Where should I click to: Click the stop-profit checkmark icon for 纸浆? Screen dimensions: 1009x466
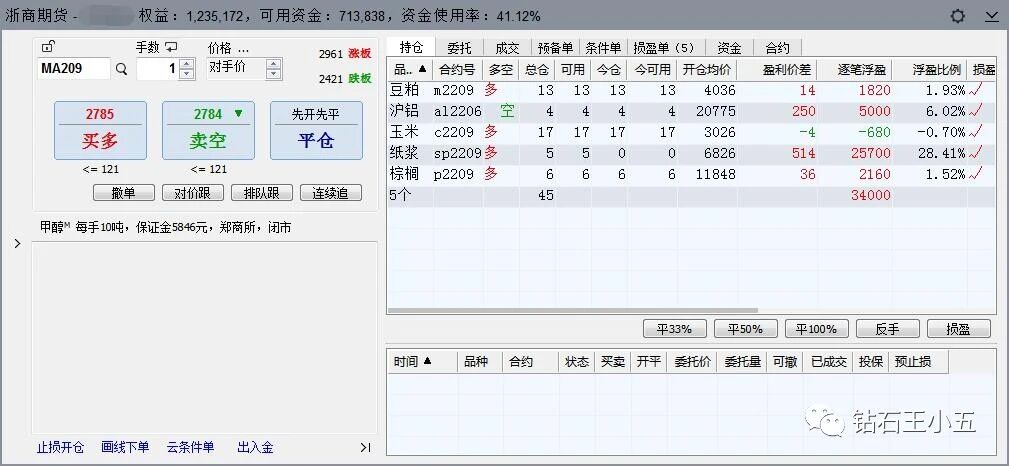point(977,153)
